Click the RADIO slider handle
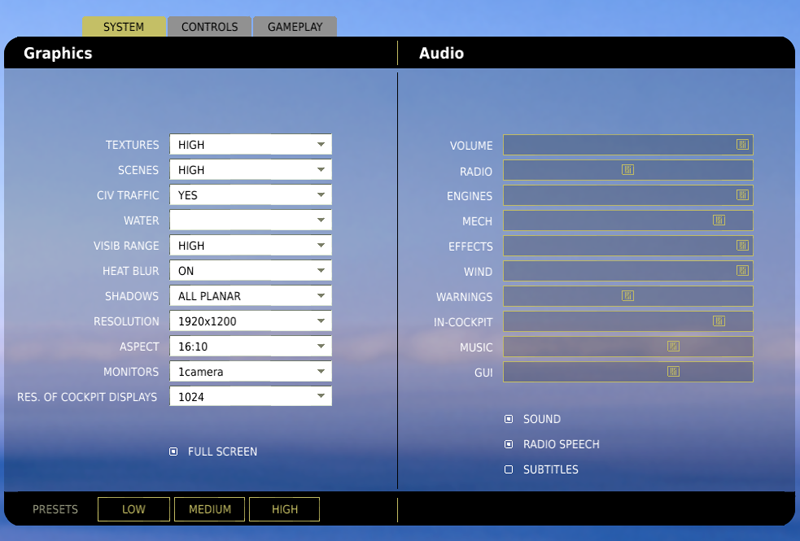Image resolution: width=800 pixels, height=541 pixels. [627, 170]
